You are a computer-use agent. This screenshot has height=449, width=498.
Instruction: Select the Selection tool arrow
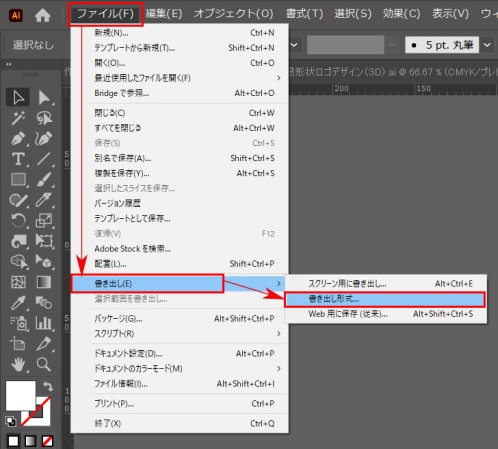pyautogui.click(x=18, y=97)
